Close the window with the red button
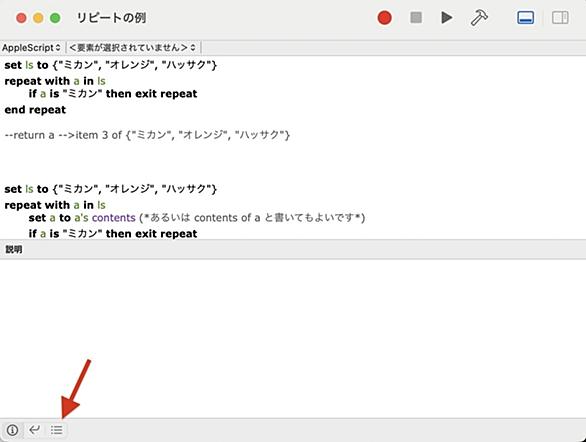 click(21, 18)
